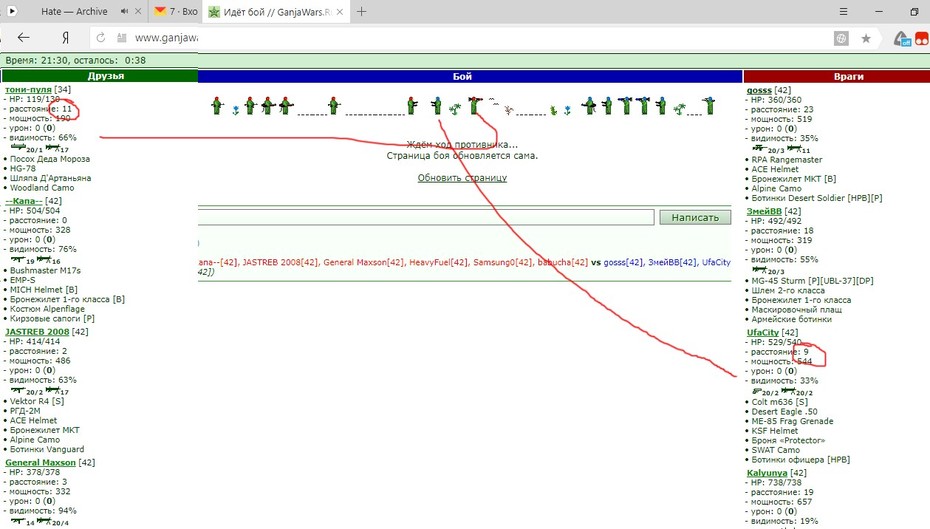Bookmark the page with the star icon
This screenshot has width=930, height=529.
866,39
